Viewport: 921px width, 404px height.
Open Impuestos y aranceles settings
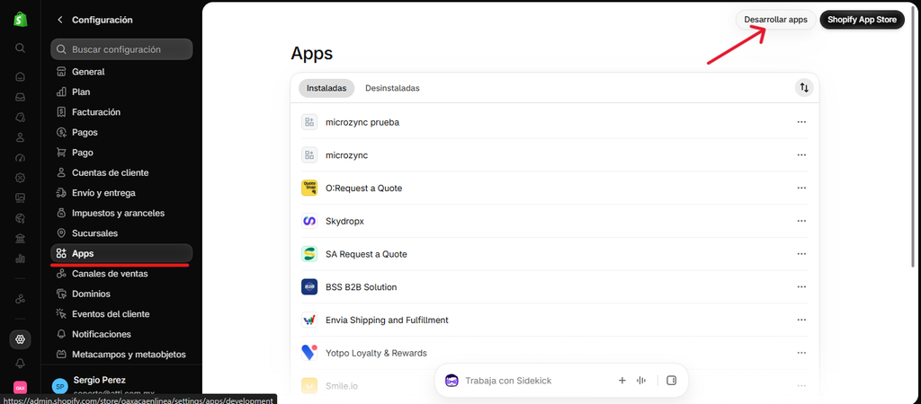tap(122, 213)
